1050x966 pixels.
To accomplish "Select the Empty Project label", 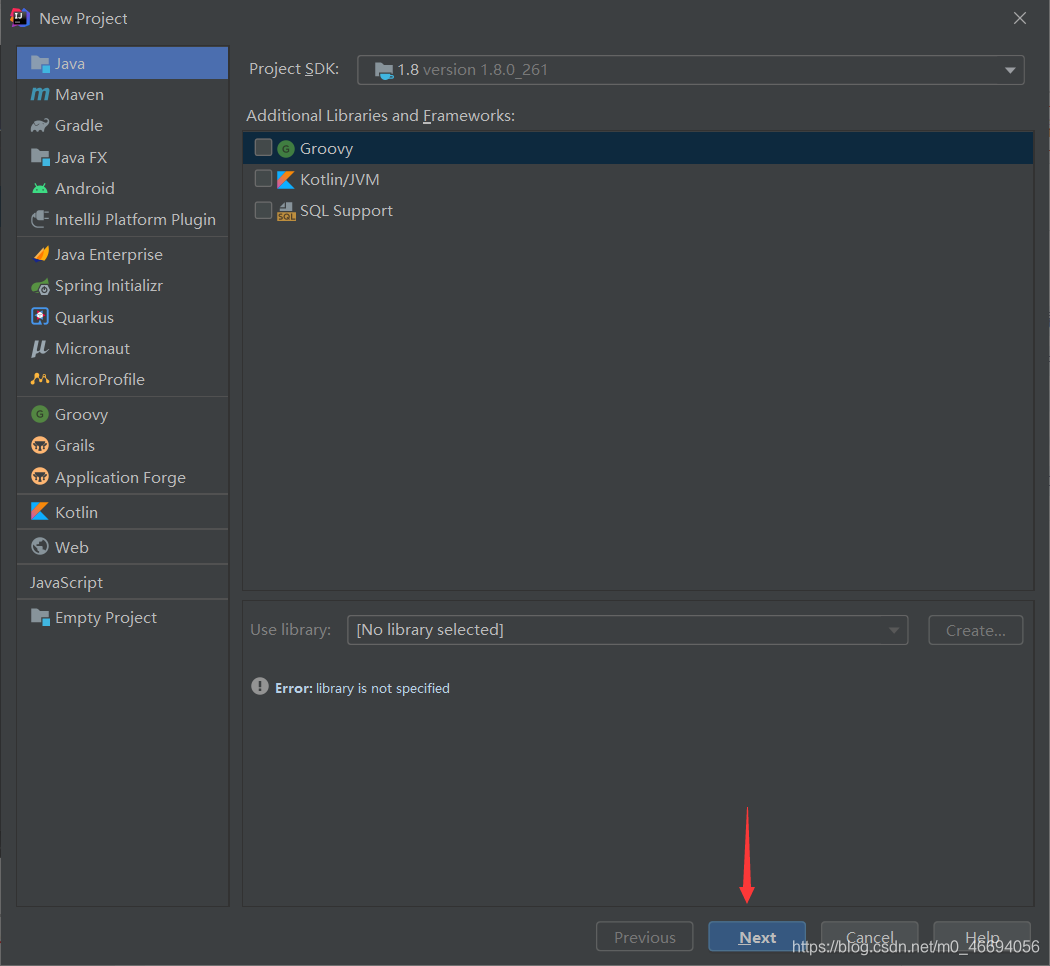I will click(x=106, y=617).
